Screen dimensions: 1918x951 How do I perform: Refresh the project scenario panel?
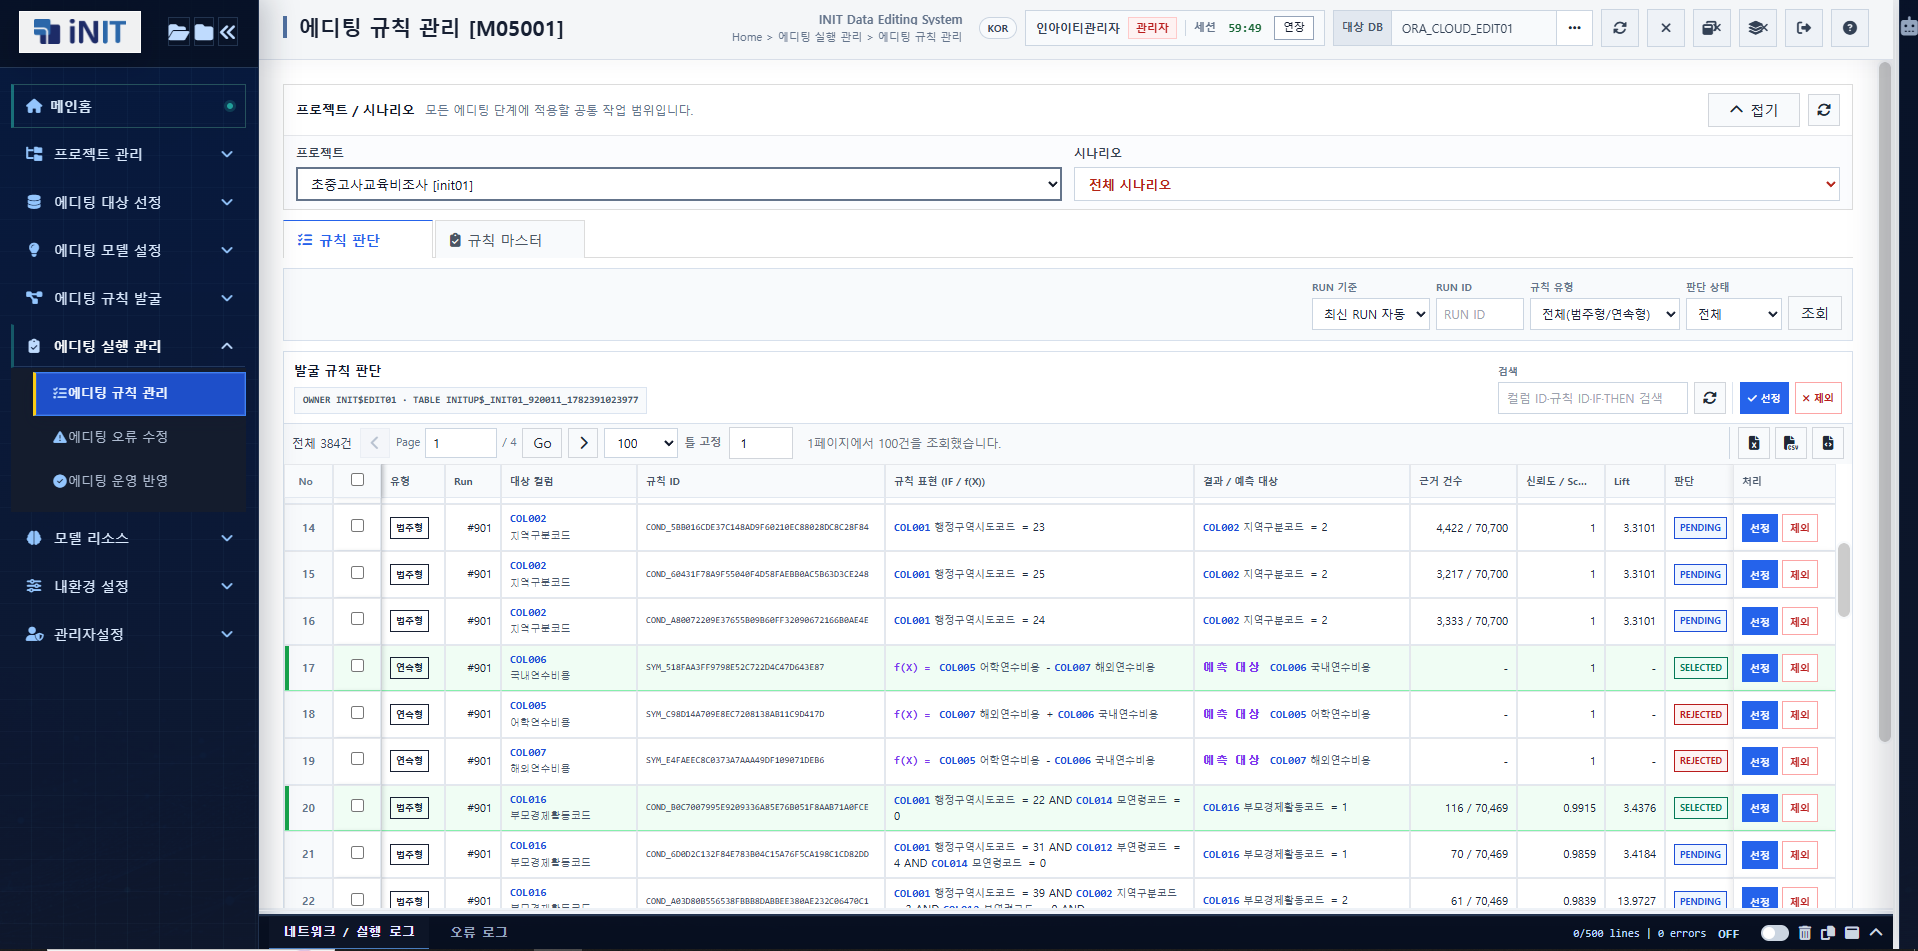pos(1824,110)
